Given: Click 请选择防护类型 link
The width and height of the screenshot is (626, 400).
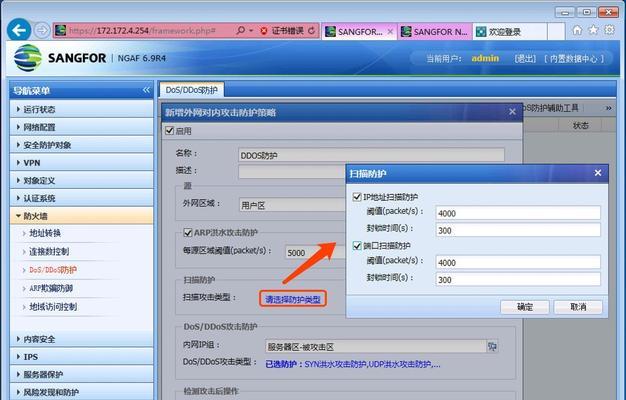Looking at the screenshot, I should (293, 299).
